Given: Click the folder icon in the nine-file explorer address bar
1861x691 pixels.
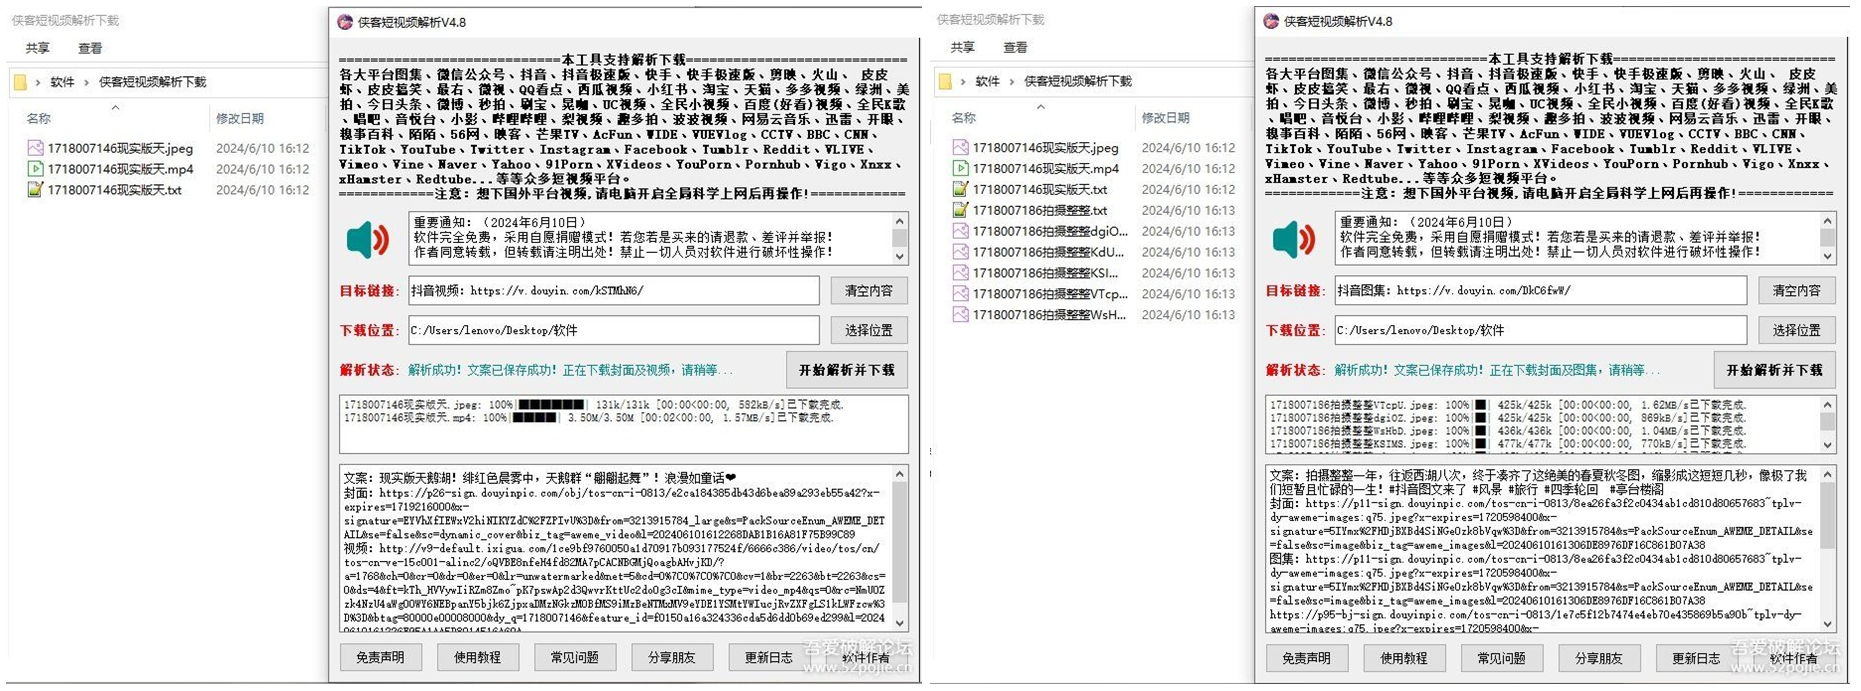Looking at the screenshot, I should click(x=945, y=81).
